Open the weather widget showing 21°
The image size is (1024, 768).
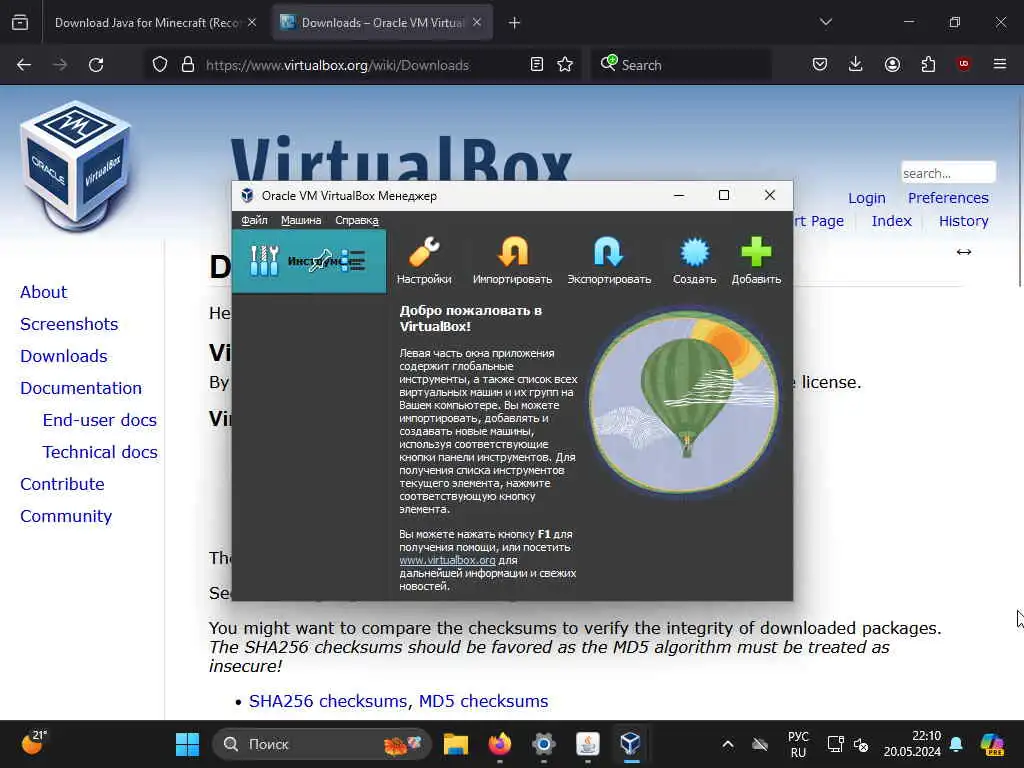[x=33, y=743]
